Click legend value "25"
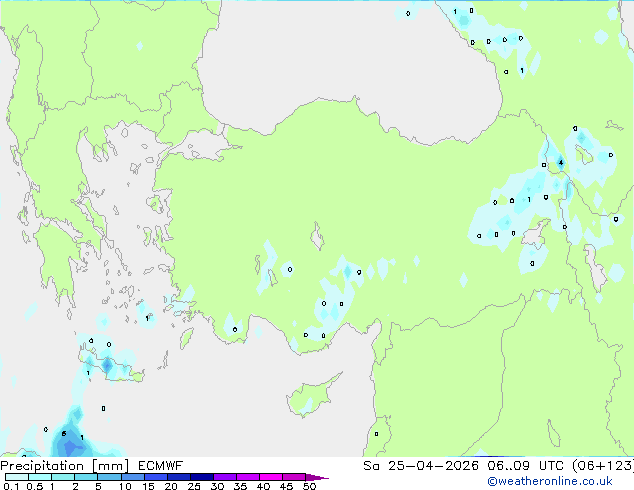Screen dimensions: 634x490 point(194,486)
